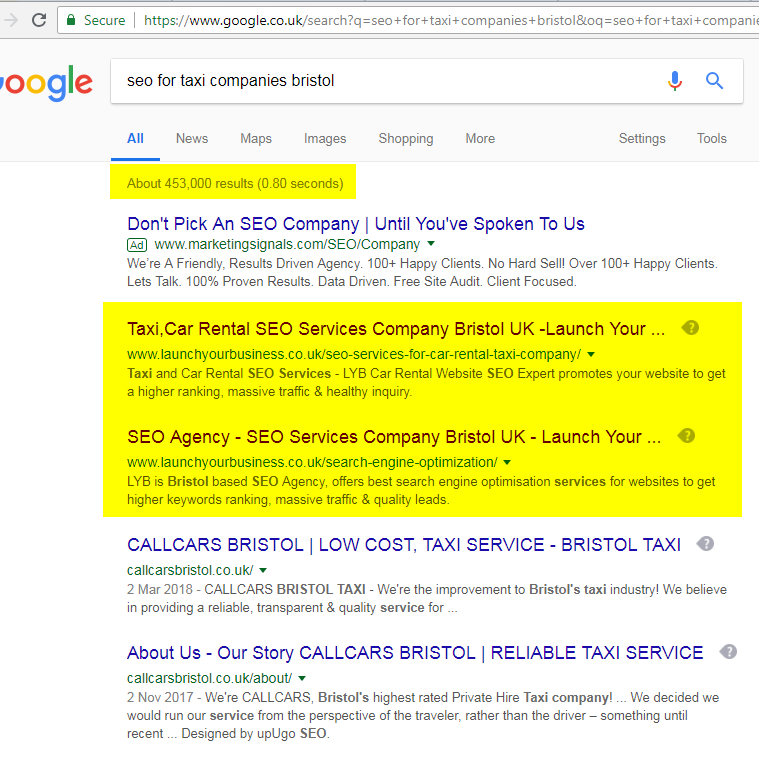
Task: Select the All search tab
Action: coord(135,139)
